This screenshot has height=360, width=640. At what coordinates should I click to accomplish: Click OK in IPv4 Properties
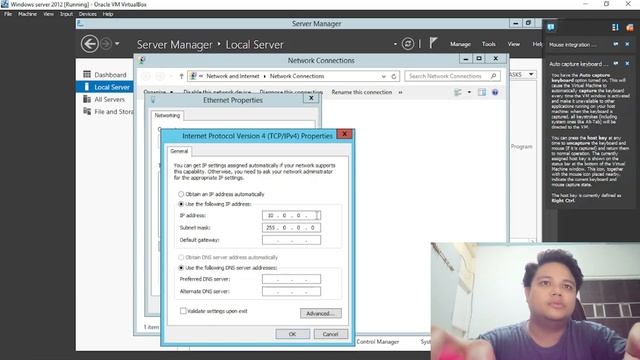pos(292,334)
